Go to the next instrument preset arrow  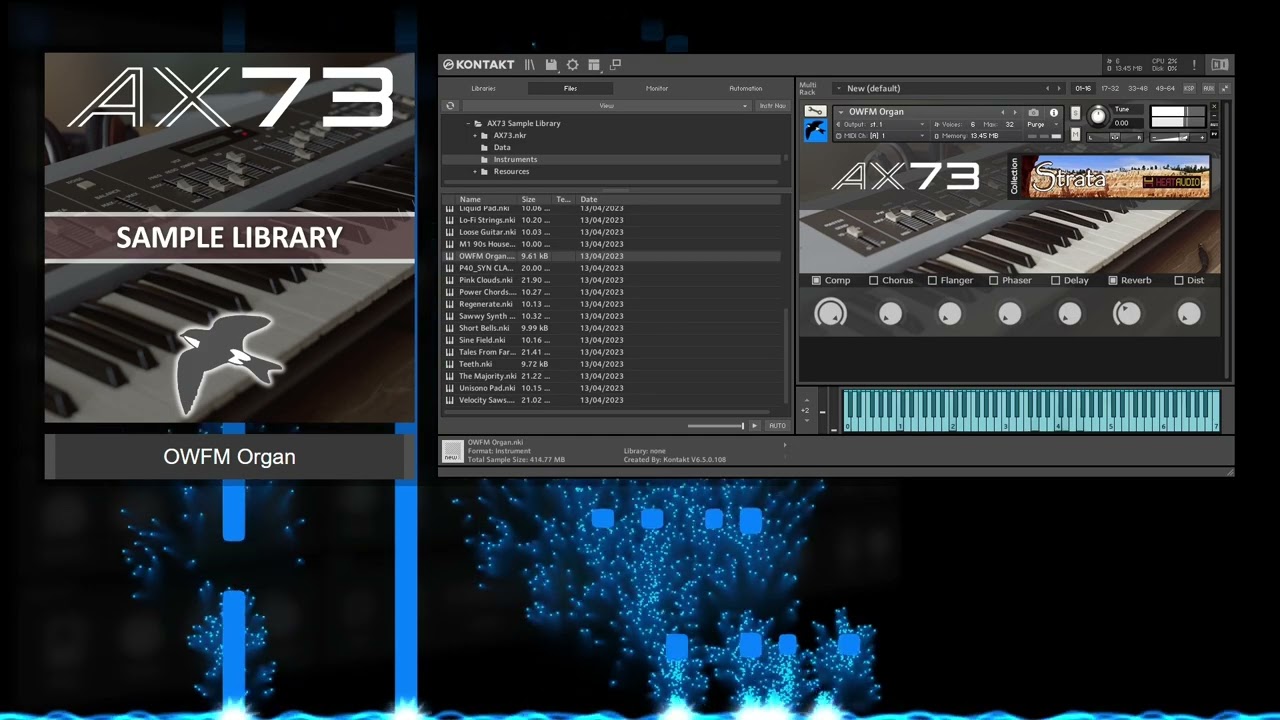point(1015,112)
